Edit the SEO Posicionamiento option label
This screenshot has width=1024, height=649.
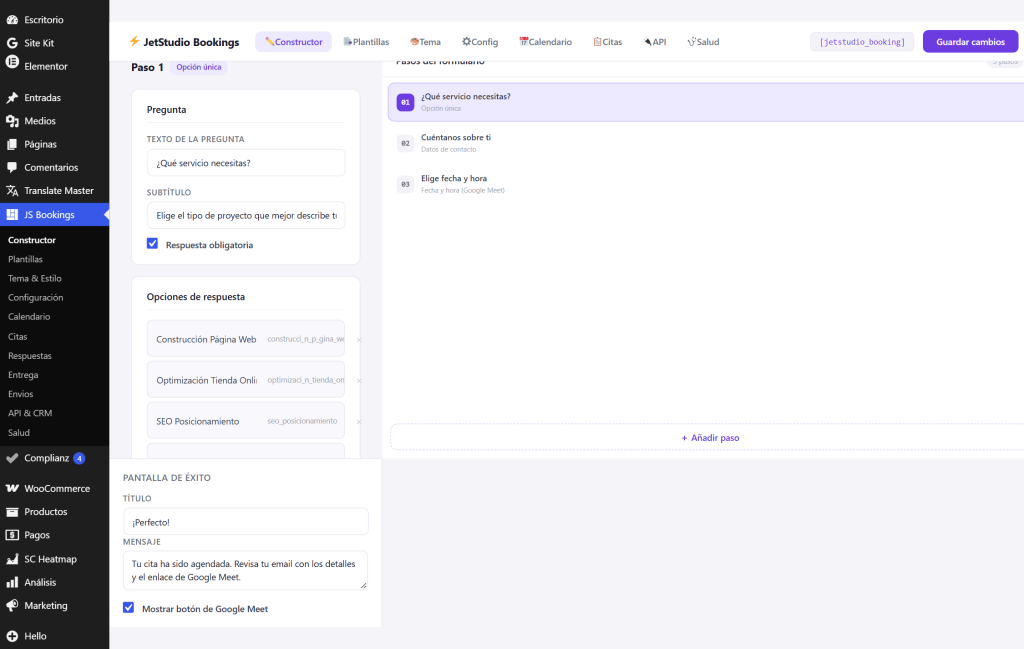point(206,421)
